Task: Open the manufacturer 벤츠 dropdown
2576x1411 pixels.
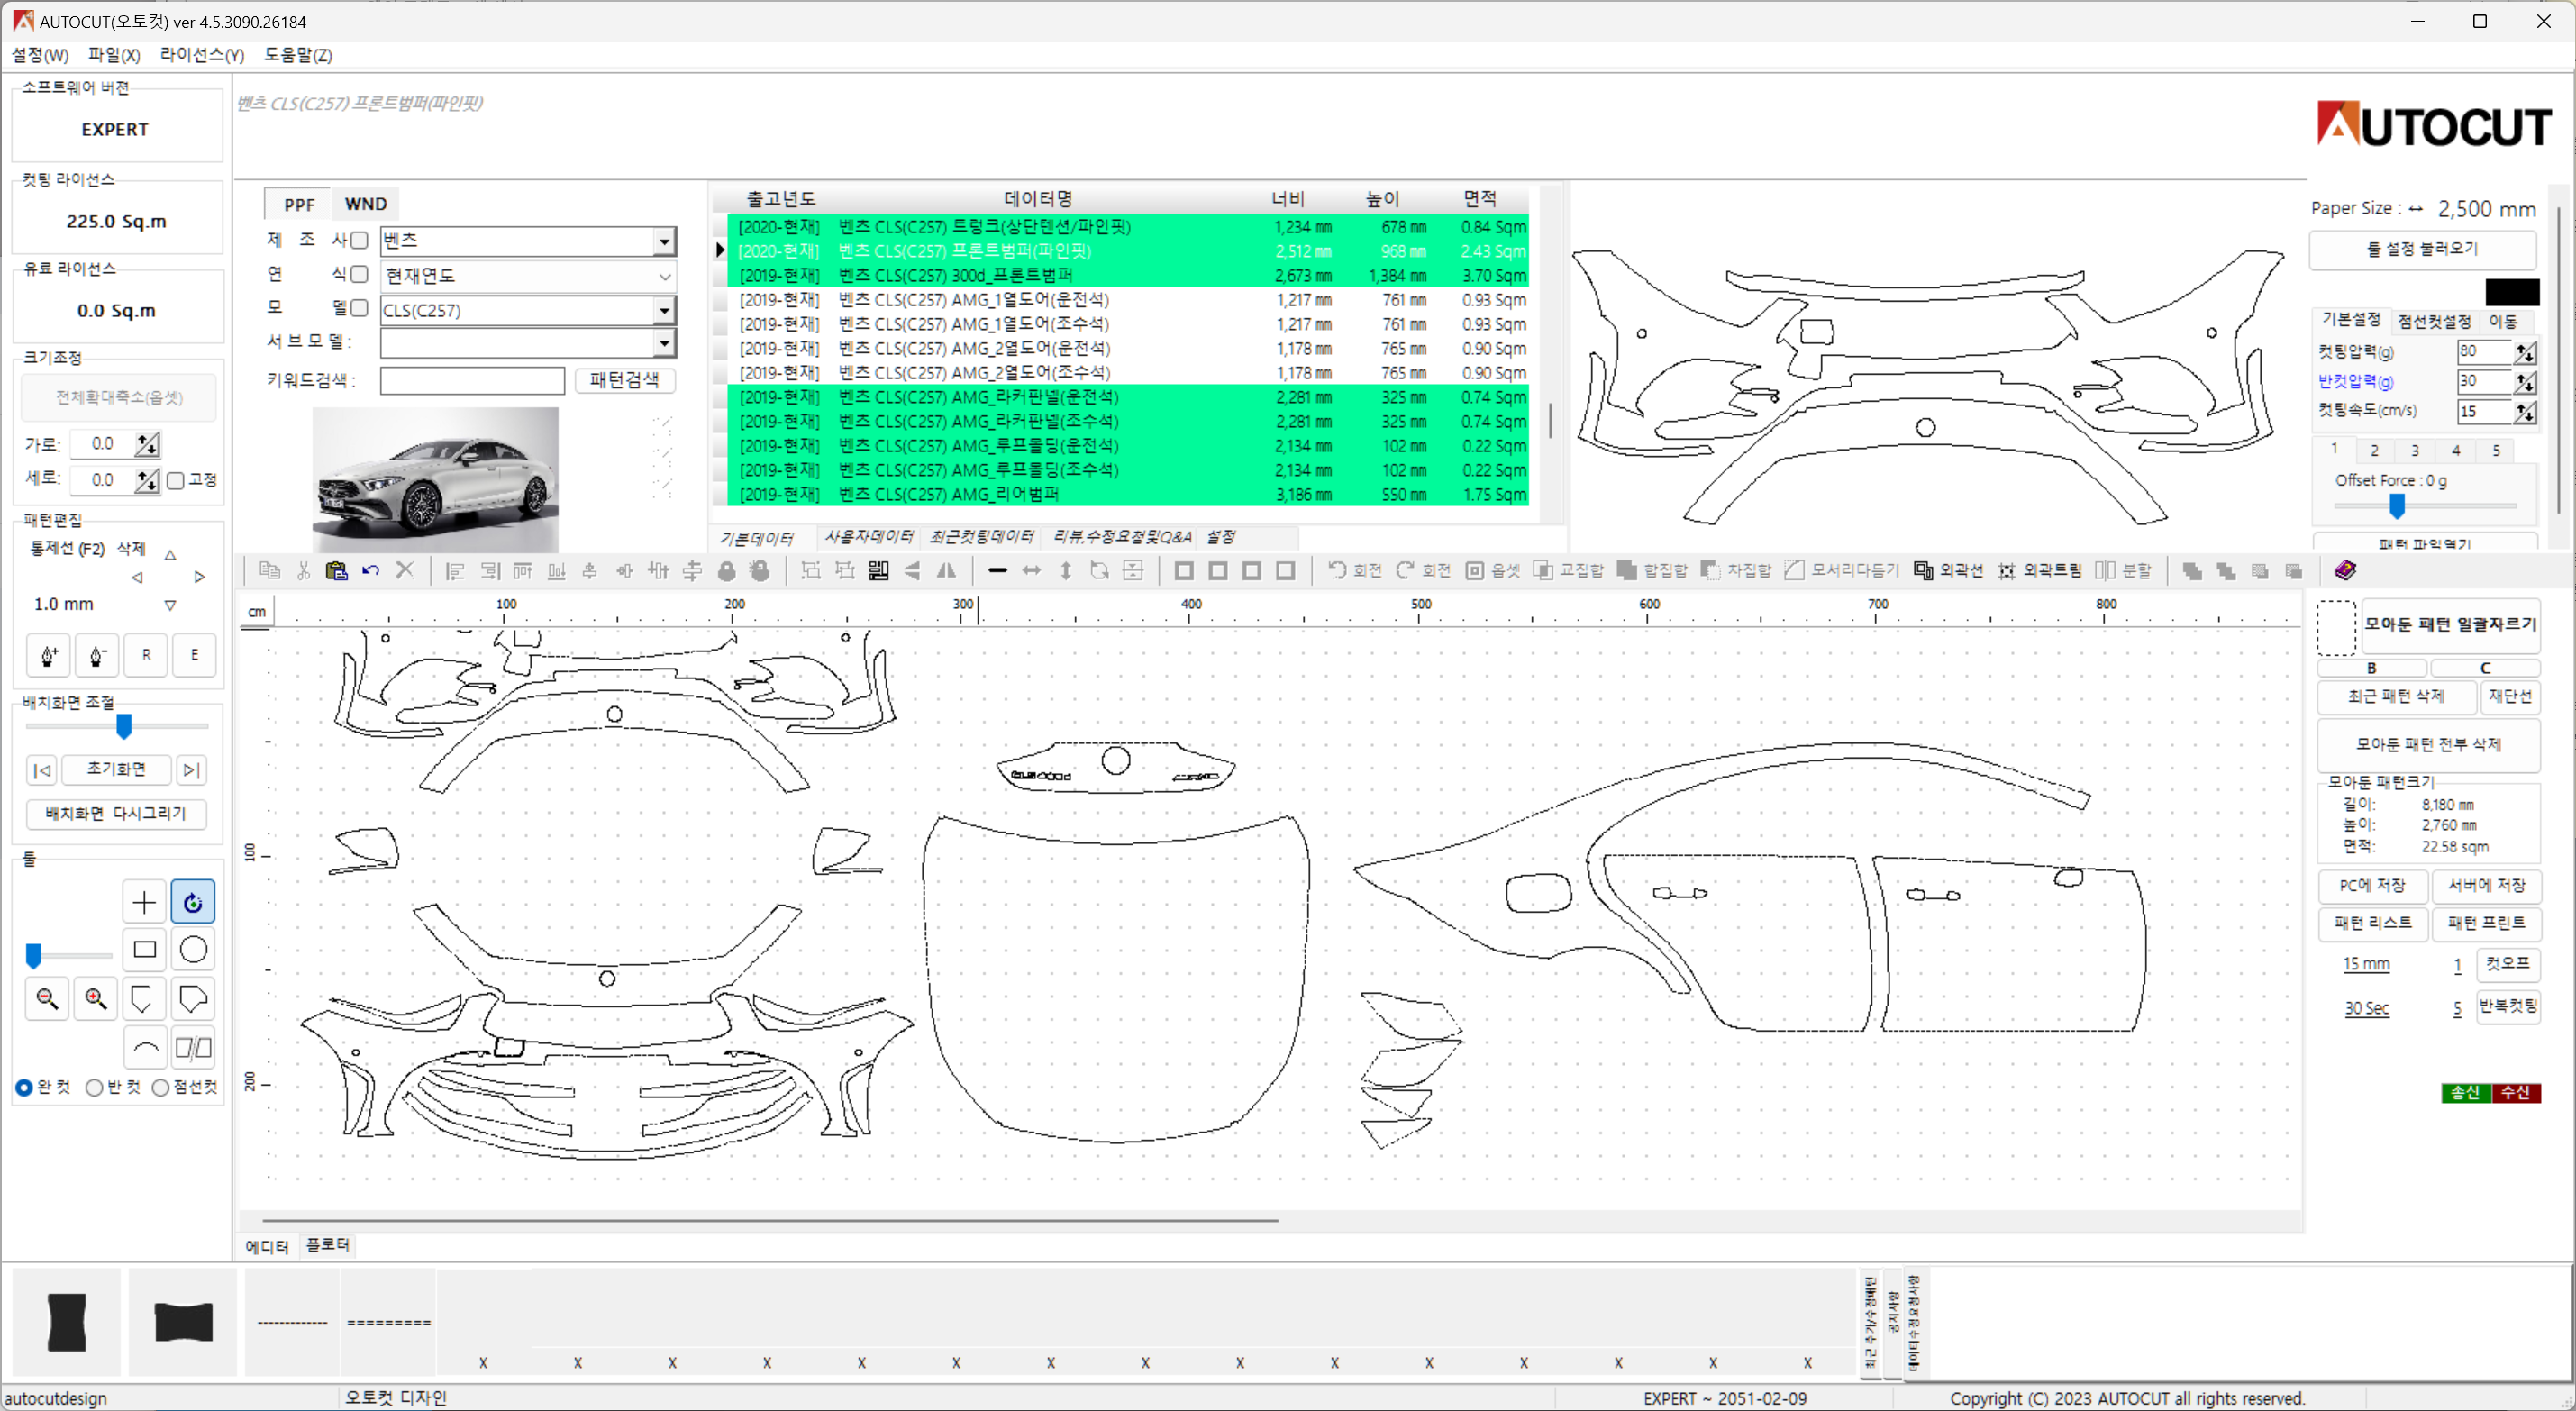Action: pyautogui.click(x=664, y=241)
